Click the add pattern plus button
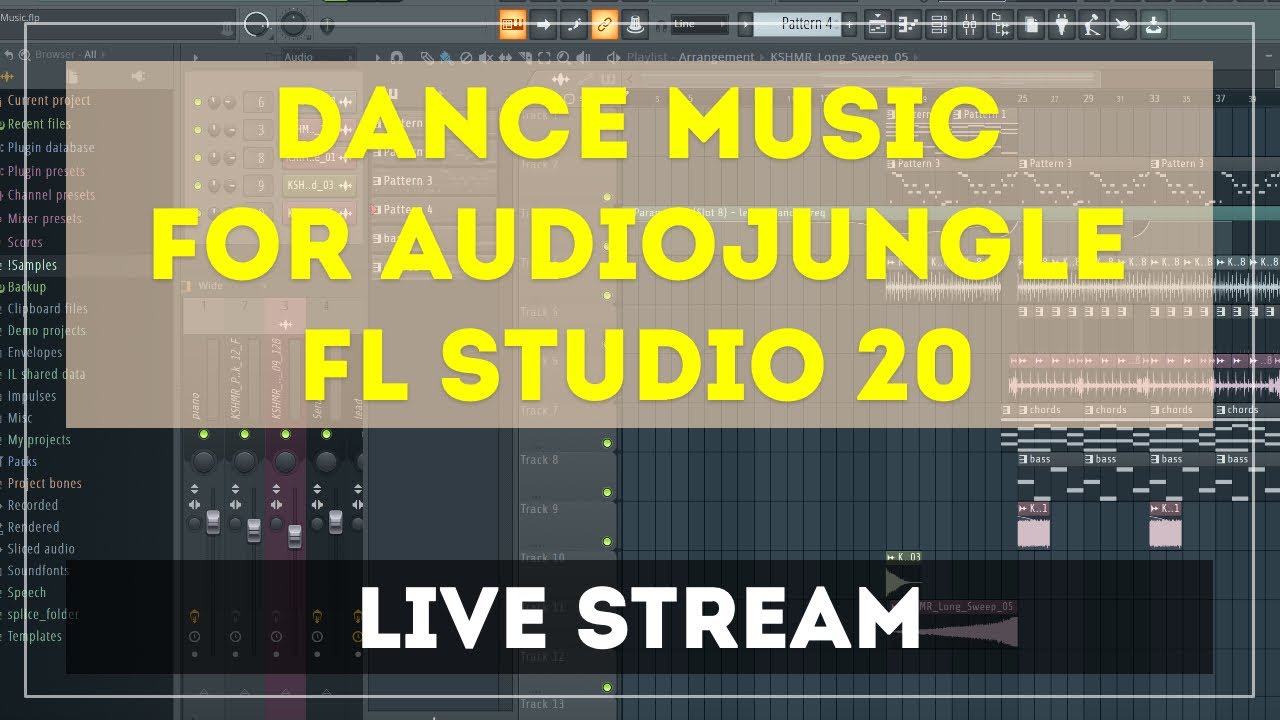 pos(849,24)
